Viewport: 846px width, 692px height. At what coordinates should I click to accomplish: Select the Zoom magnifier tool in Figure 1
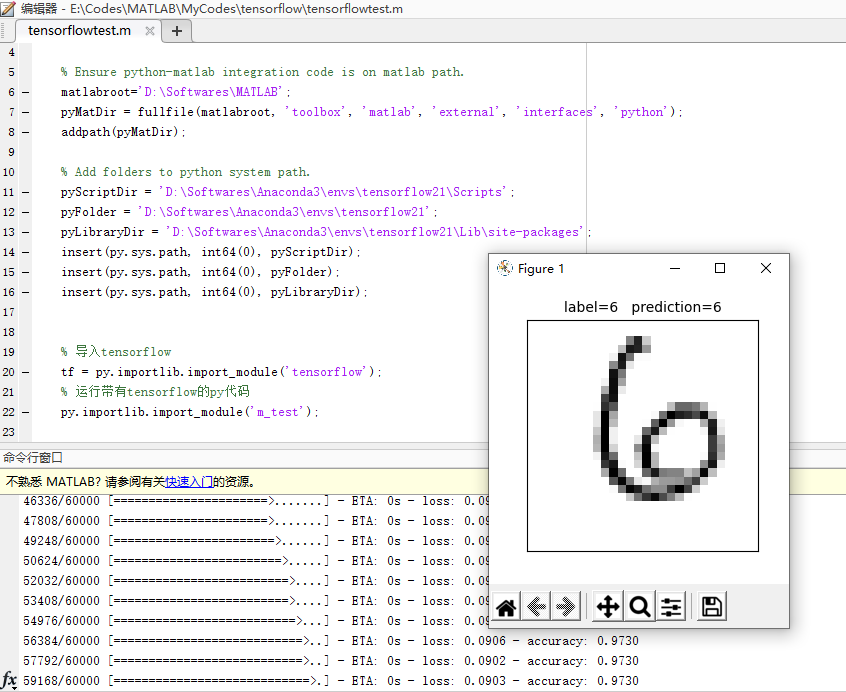[640, 606]
